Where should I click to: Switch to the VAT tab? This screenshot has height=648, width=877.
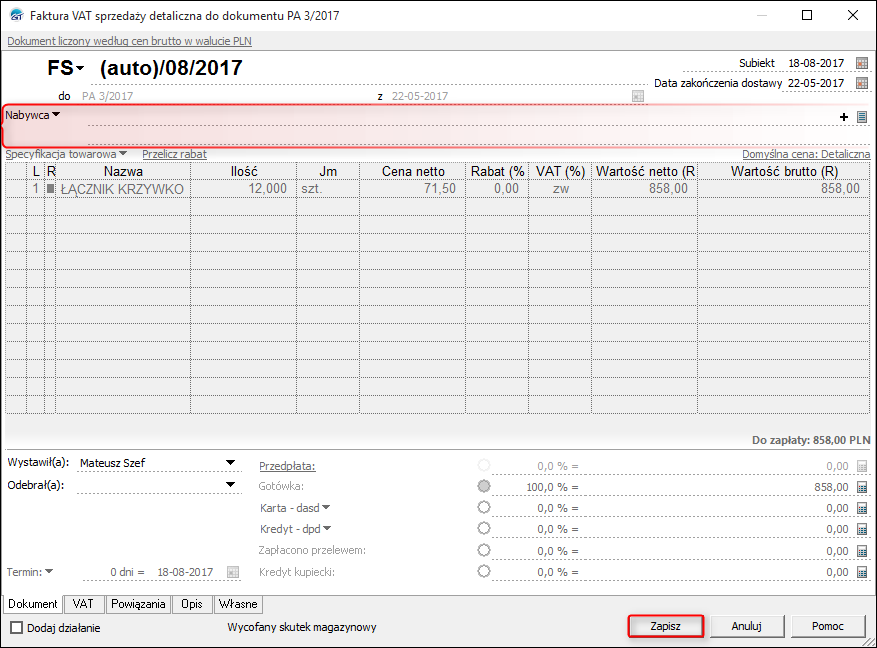(83, 604)
